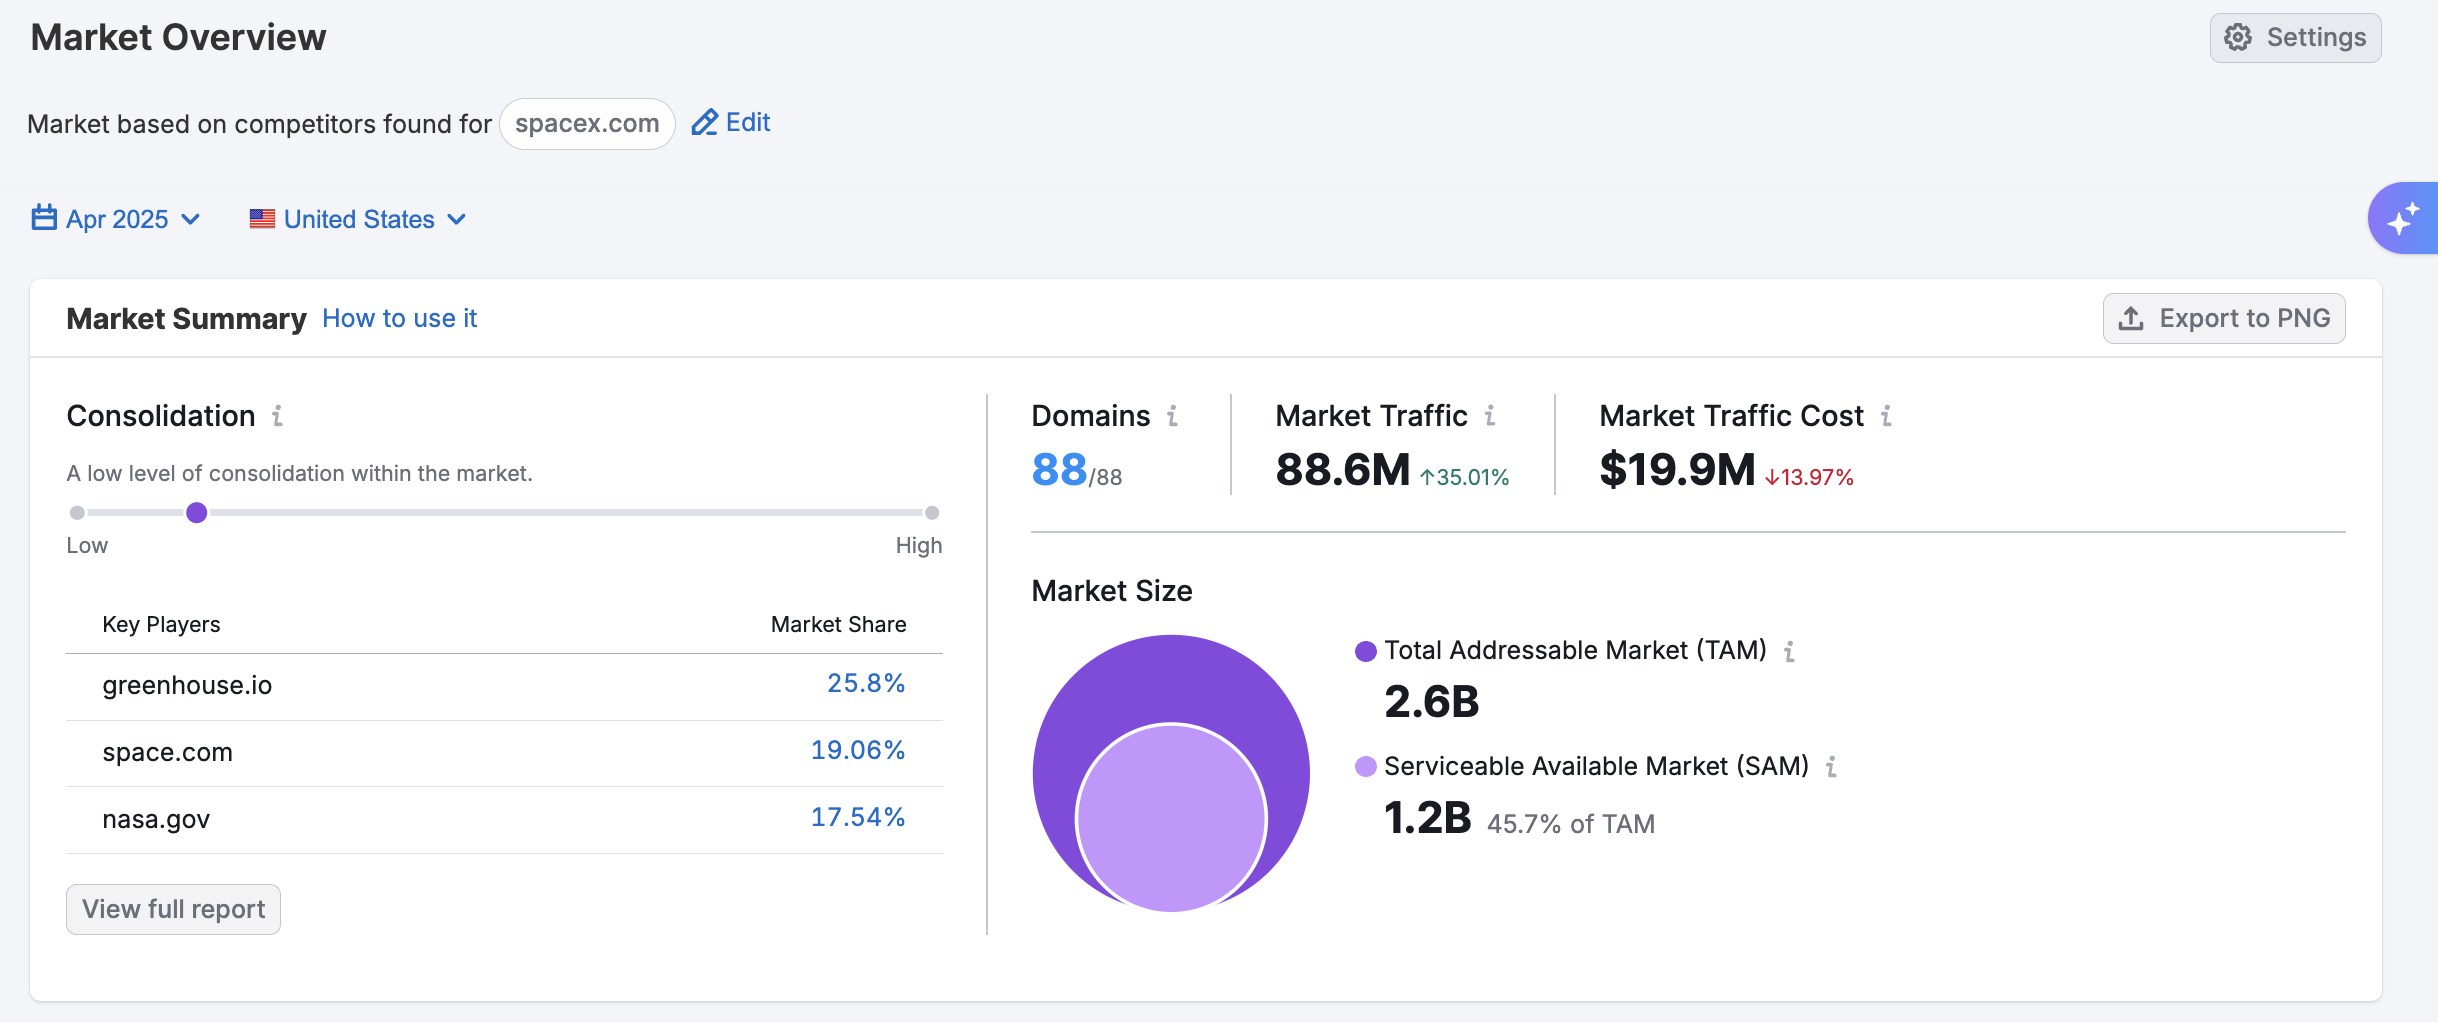Click the calendar icon for Apr 2025
This screenshot has width=2438, height=1022.
(x=44, y=218)
